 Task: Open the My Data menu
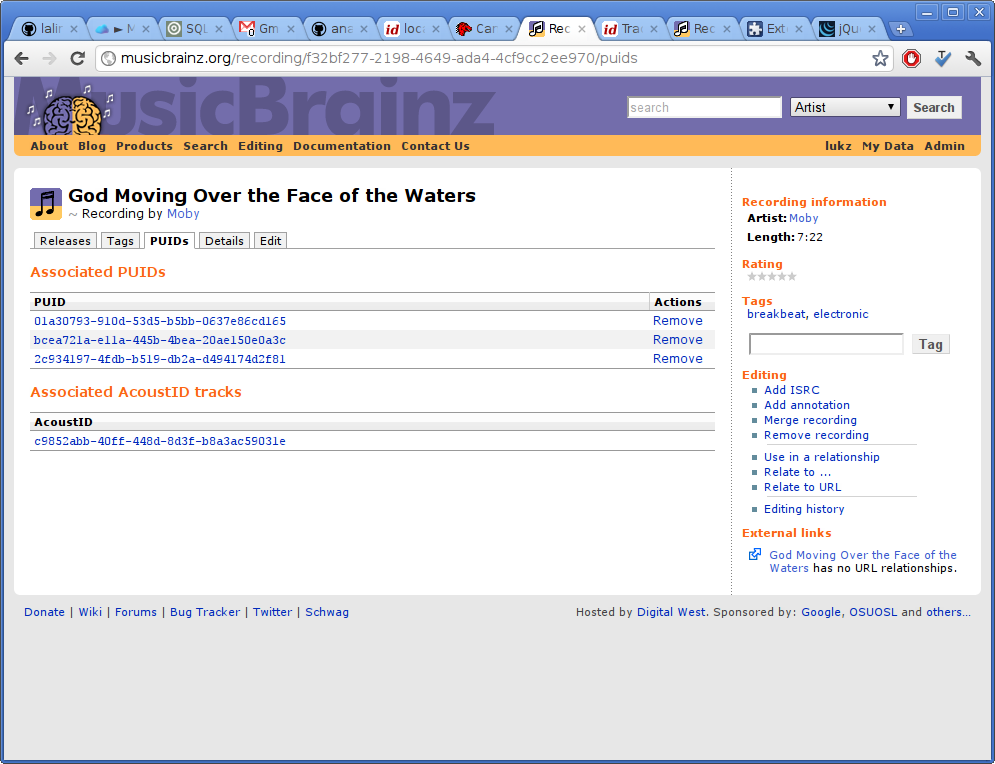coord(888,146)
